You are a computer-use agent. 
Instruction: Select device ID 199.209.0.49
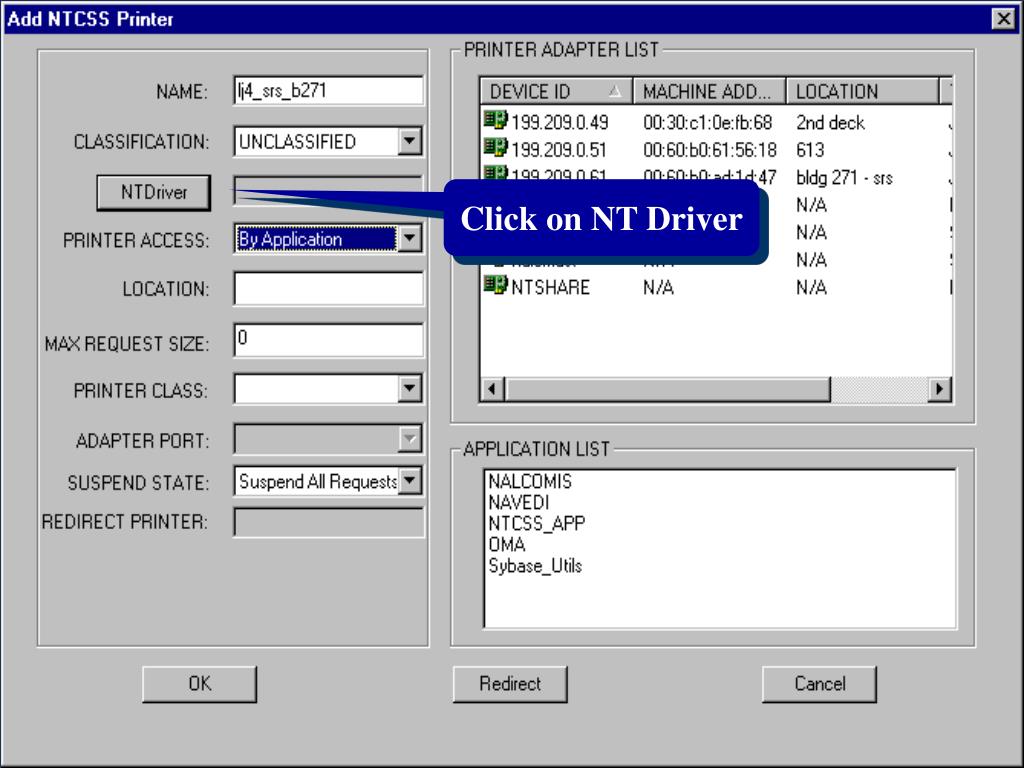tap(560, 123)
